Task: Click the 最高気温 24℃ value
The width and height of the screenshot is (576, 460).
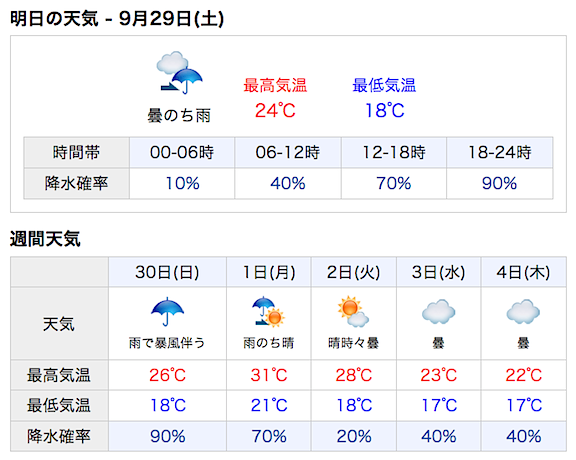Action: [x=275, y=110]
